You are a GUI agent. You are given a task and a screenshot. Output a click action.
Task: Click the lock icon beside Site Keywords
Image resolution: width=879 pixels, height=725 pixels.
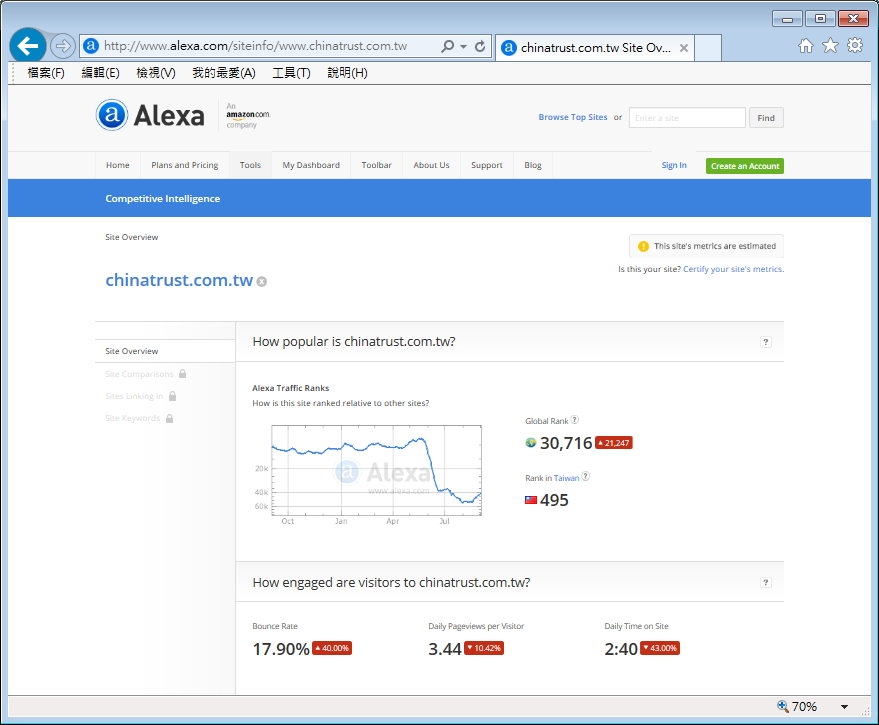click(169, 418)
